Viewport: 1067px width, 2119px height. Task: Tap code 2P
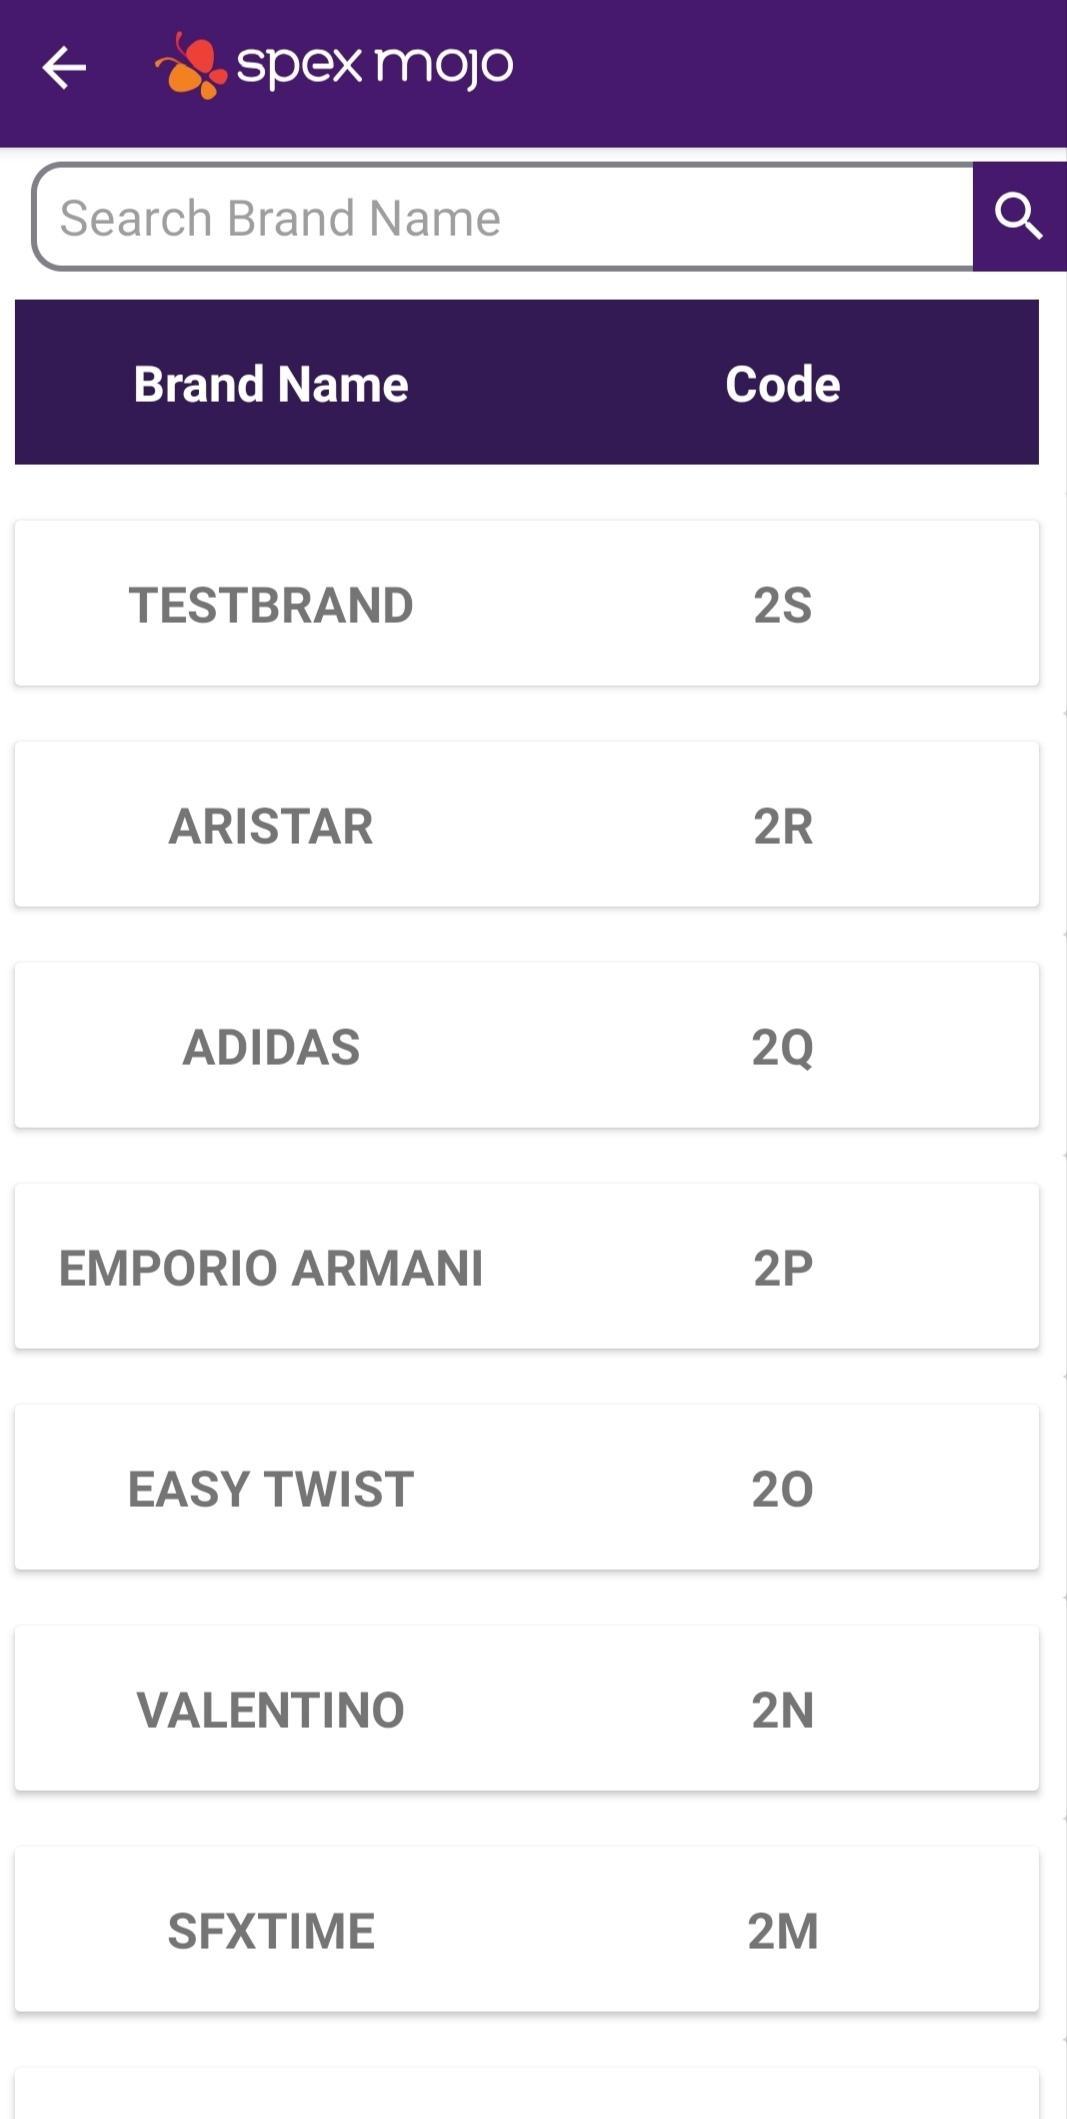point(783,1268)
